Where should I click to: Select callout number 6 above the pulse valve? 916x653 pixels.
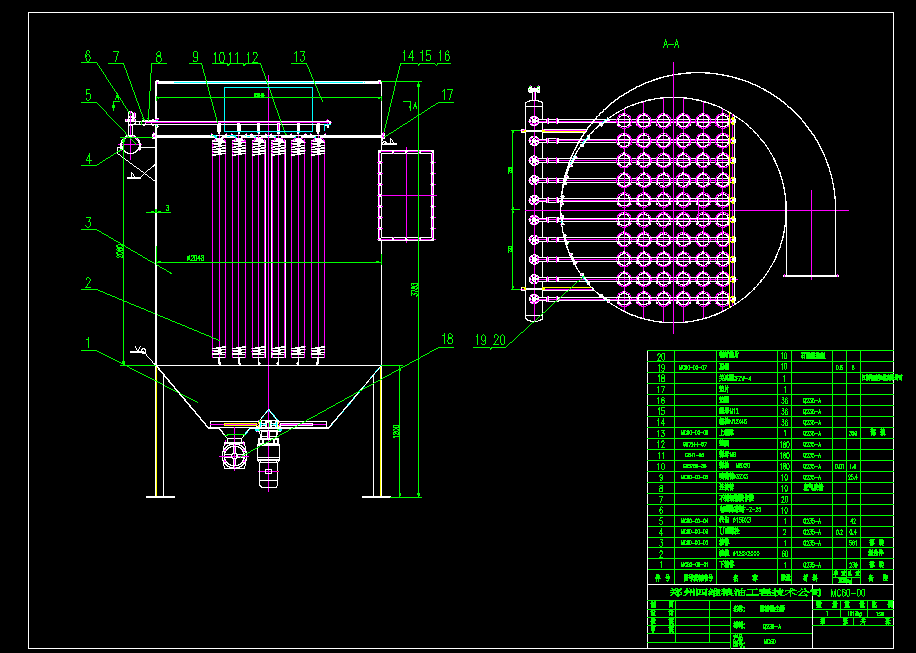88,56
